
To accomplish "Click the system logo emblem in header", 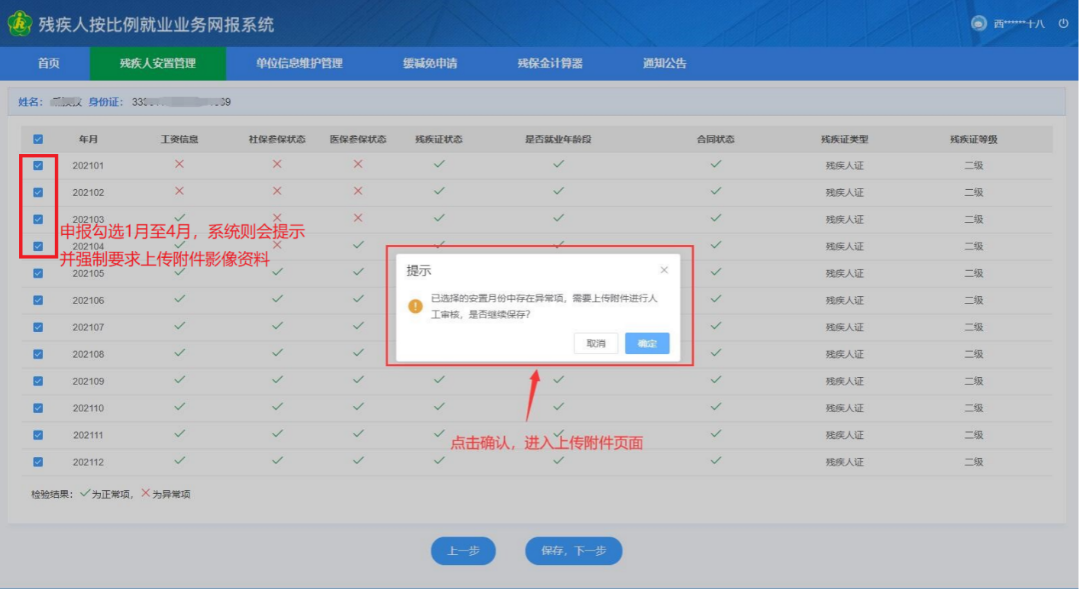I will (x=20, y=24).
